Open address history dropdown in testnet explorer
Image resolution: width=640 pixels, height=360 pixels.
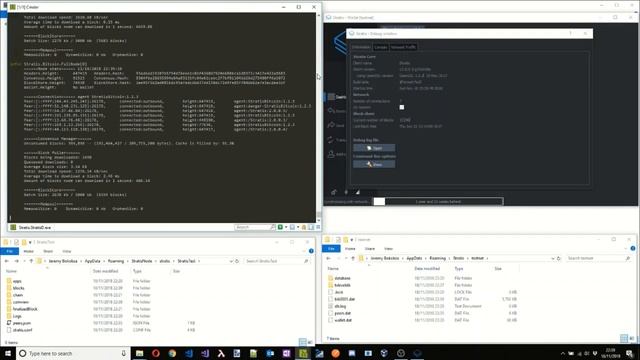coord(553,258)
